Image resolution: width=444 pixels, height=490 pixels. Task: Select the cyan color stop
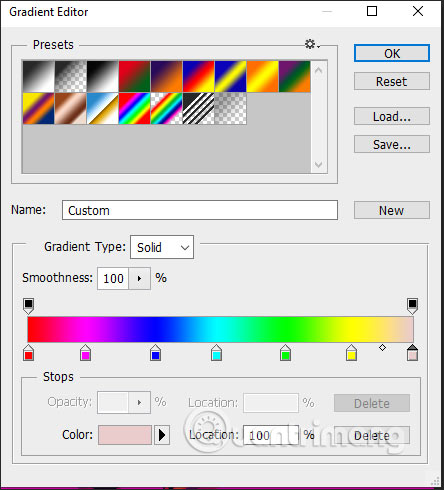(216, 353)
